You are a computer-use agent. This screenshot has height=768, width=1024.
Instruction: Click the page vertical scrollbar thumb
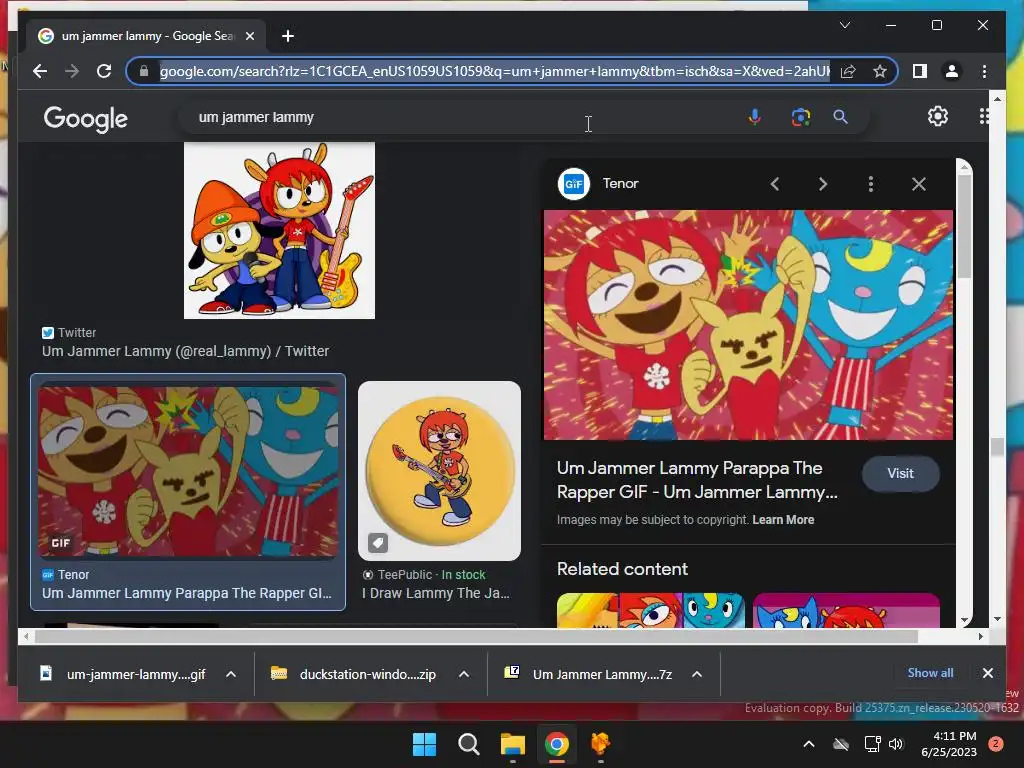997,447
